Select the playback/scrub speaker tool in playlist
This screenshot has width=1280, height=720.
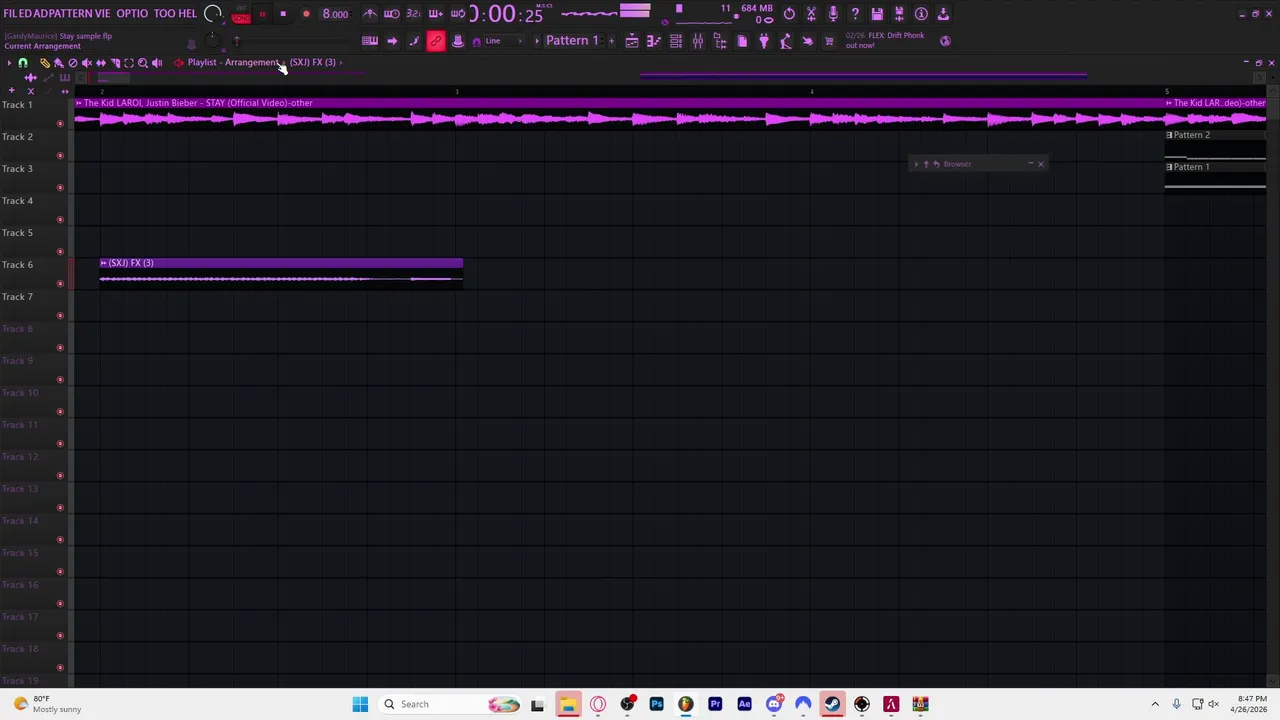[x=157, y=62]
